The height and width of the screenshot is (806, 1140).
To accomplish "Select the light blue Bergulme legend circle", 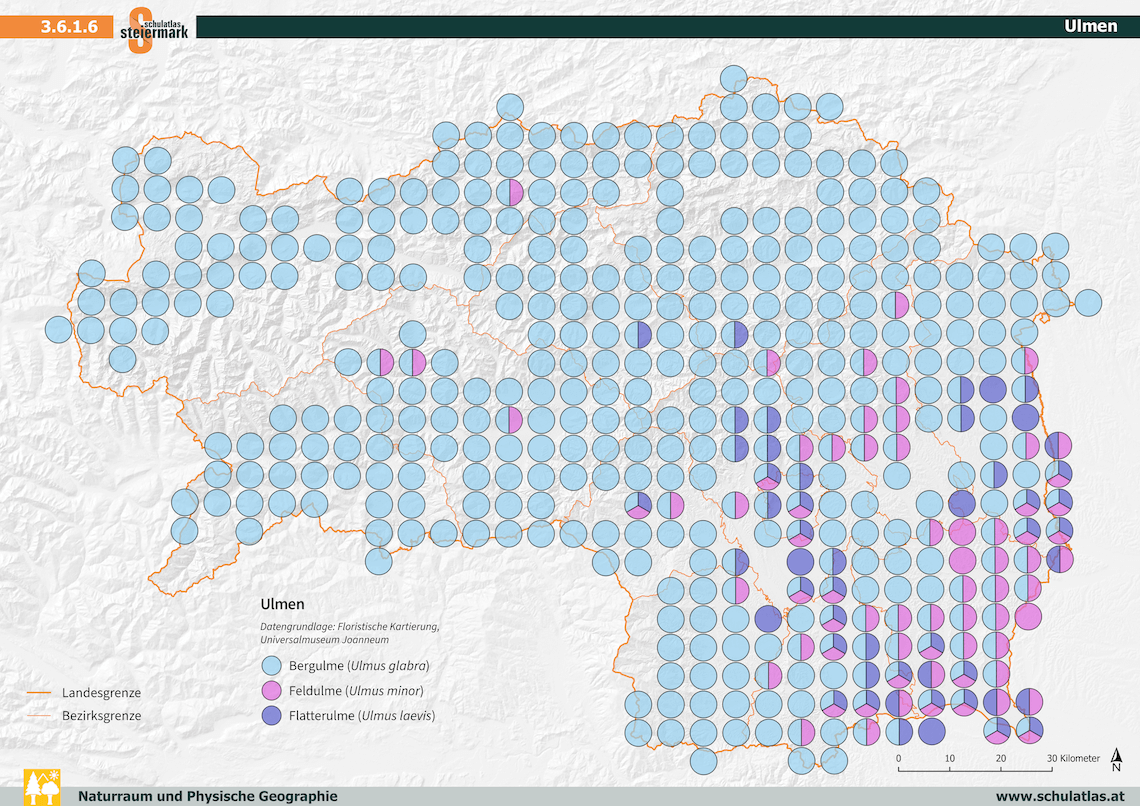I will coord(272,666).
